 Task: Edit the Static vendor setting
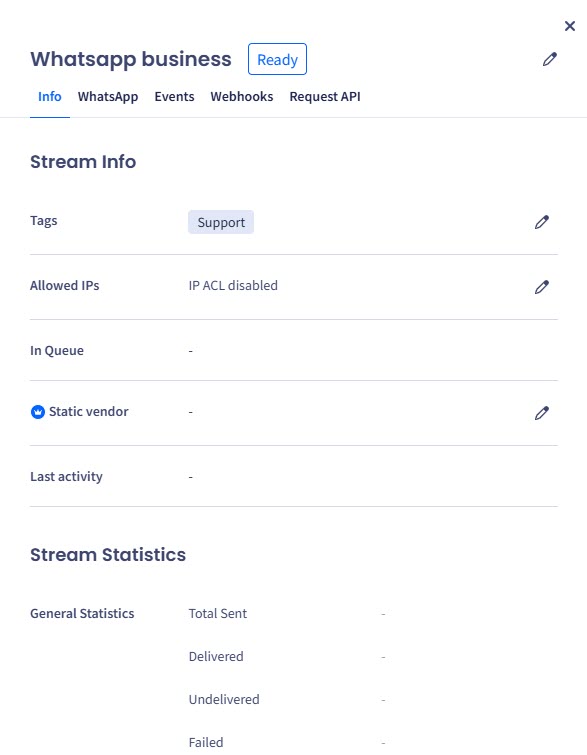point(541,413)
